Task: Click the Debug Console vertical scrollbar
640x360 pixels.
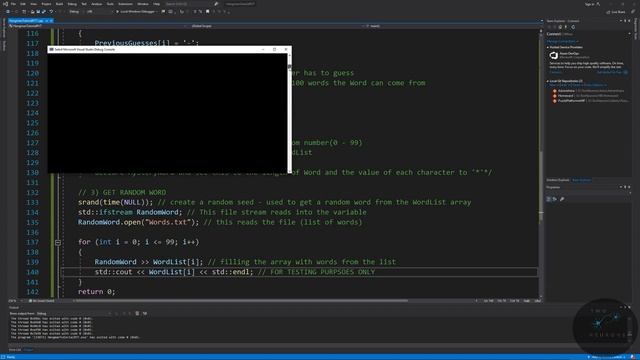Action: [289, 113]
